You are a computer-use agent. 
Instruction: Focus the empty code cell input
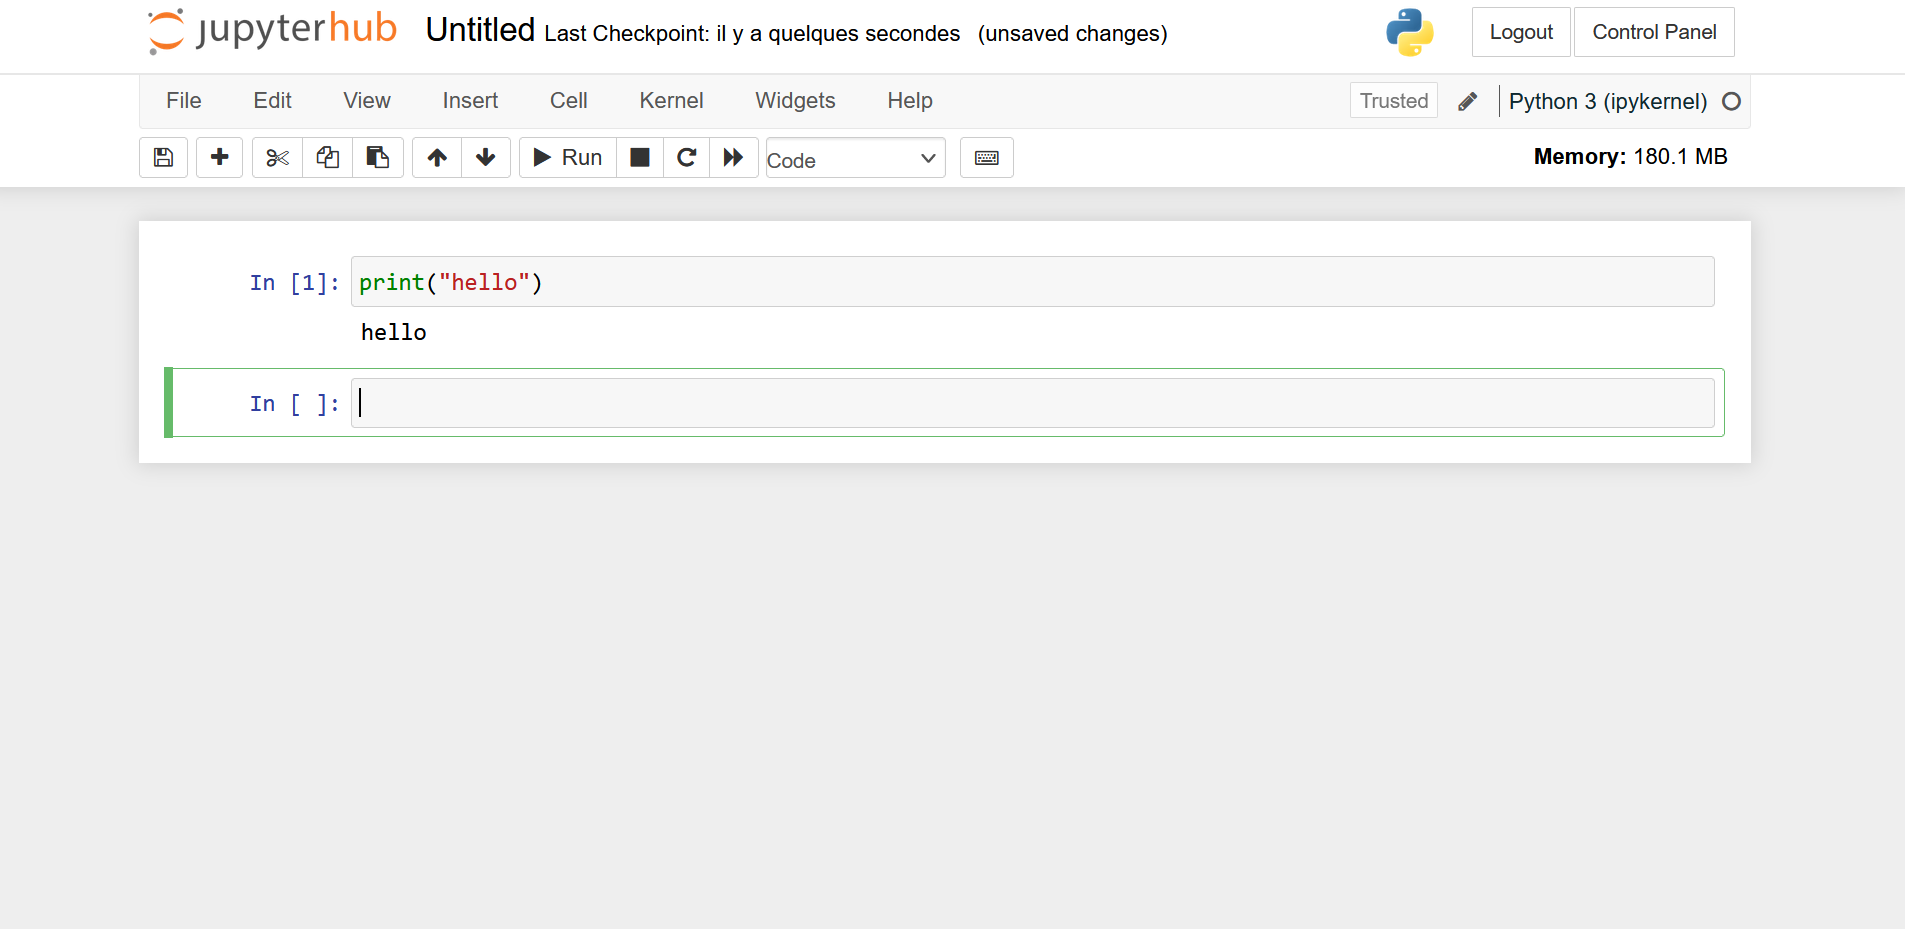[1032, 403]
